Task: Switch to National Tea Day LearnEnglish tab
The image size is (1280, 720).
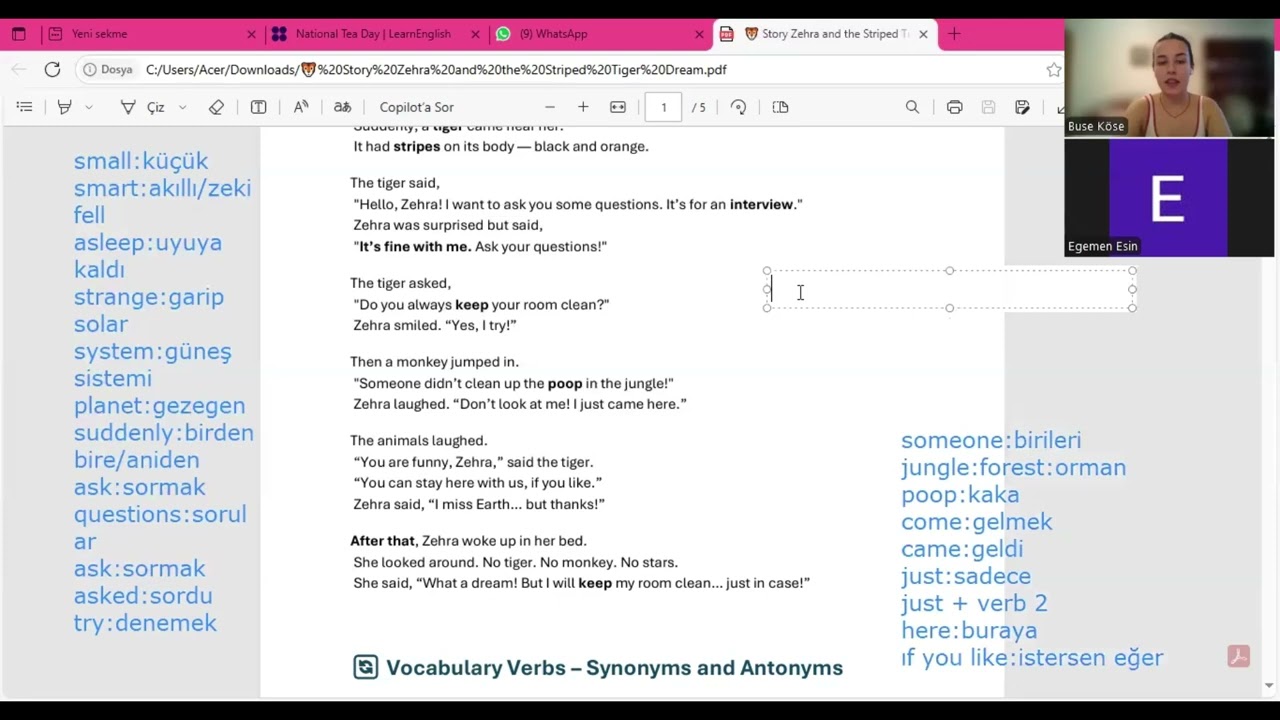Action: point(373,34)
